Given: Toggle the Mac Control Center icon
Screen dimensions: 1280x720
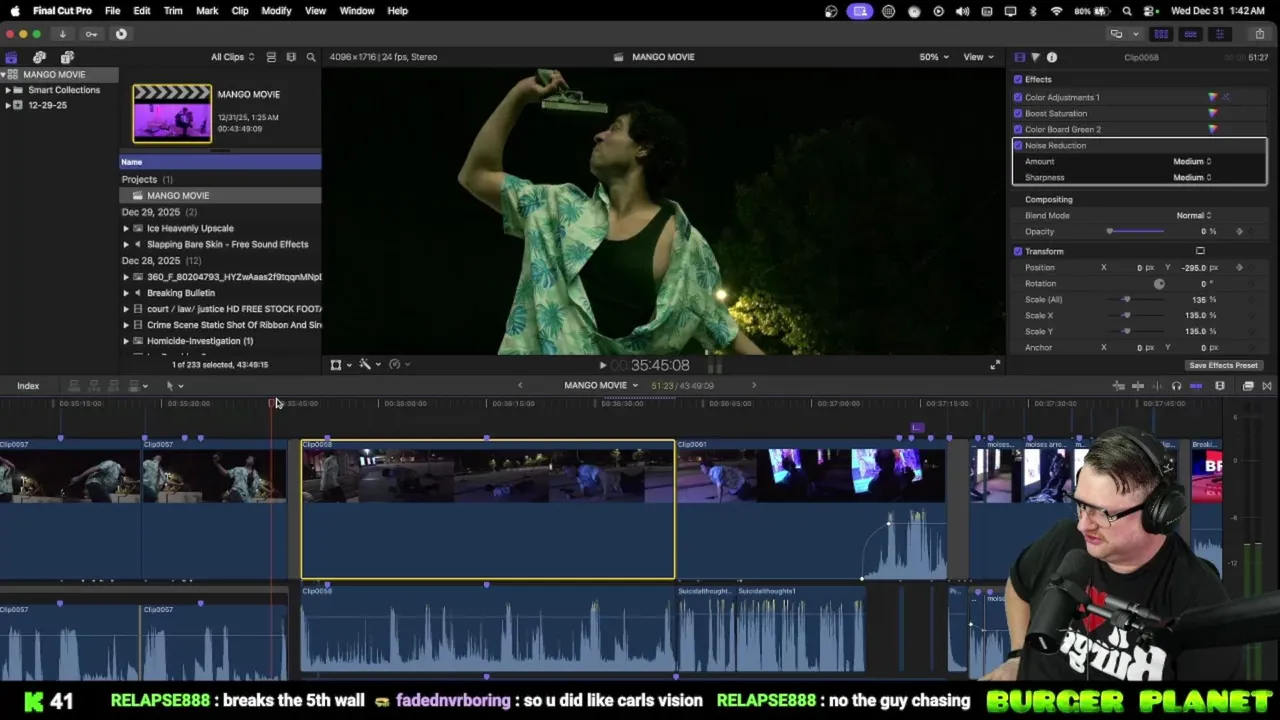Looking at the screenshot, I should (1151, 11).
